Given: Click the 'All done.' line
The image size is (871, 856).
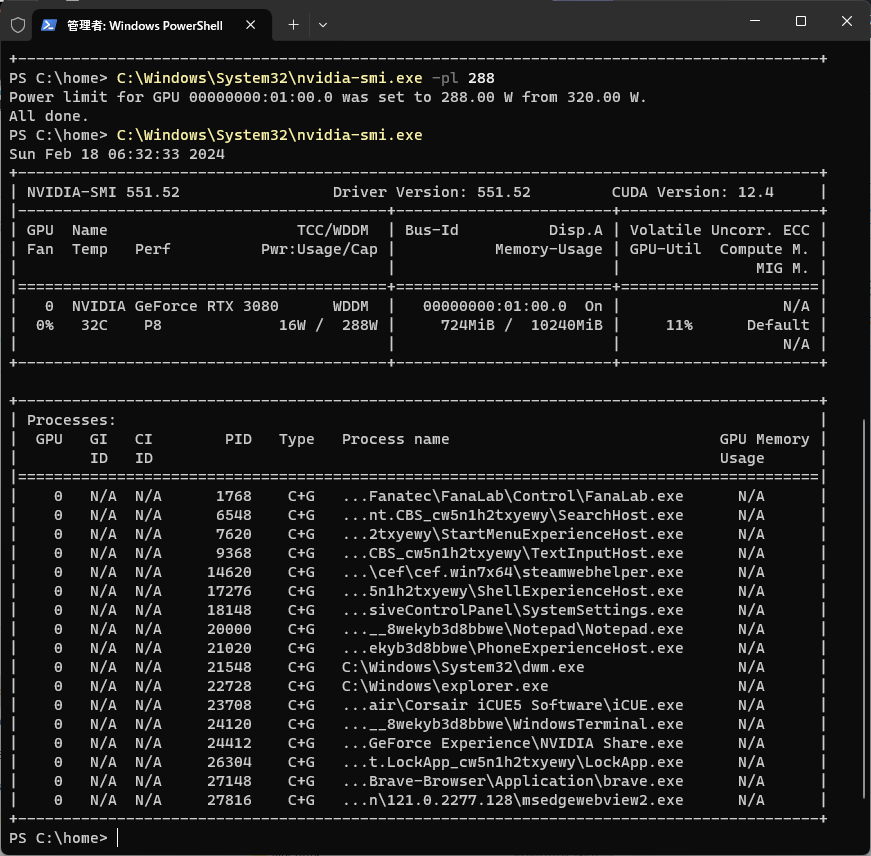Looking at the screenshot, I should [49, 116].
